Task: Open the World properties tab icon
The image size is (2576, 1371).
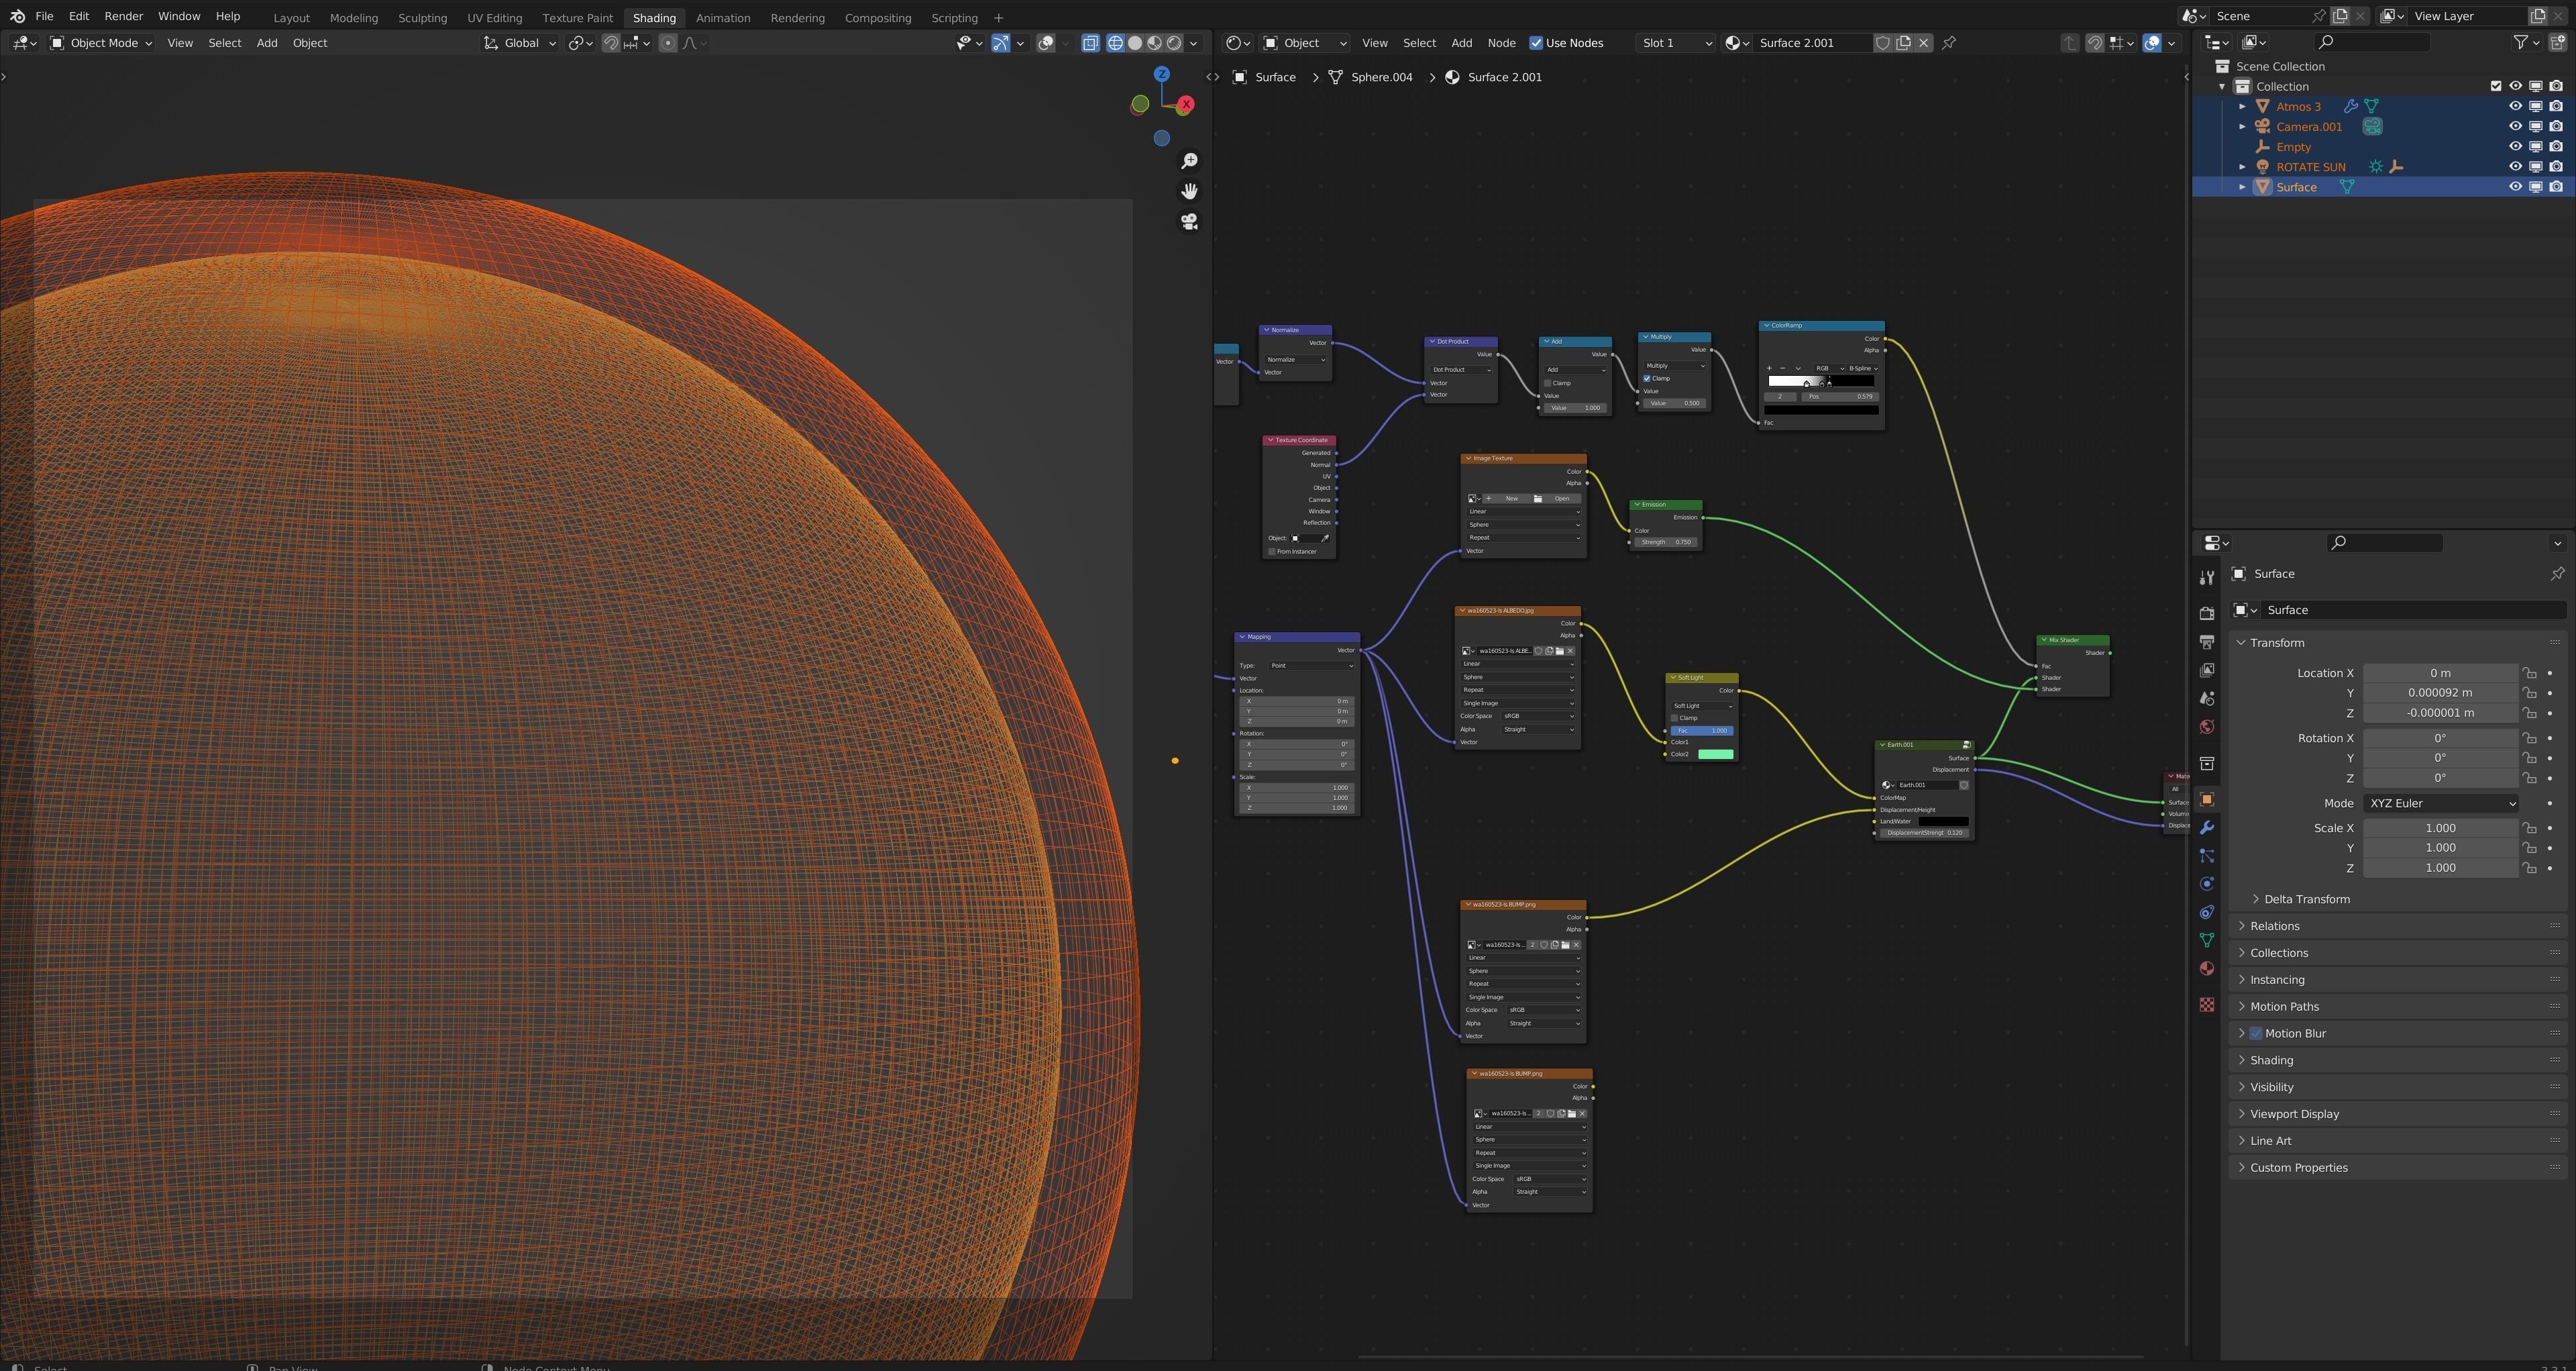Action: click(2207, 726)
